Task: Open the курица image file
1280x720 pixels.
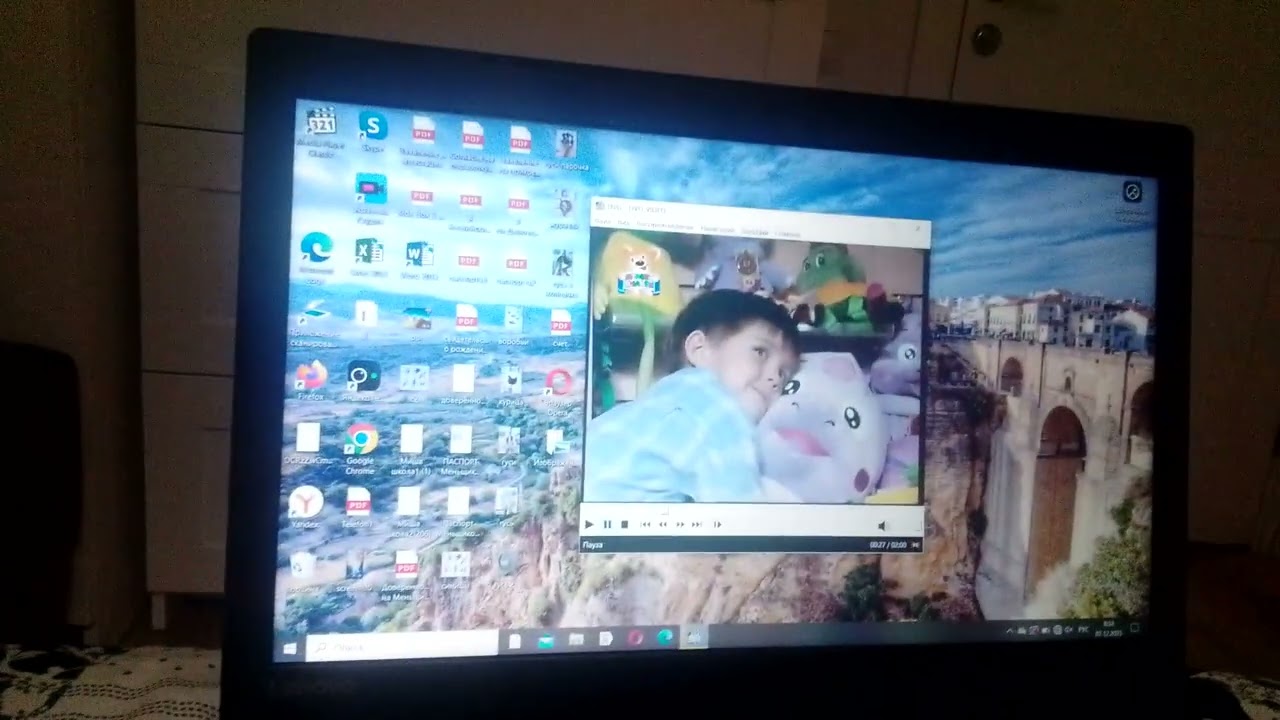Action: (511, 386)
